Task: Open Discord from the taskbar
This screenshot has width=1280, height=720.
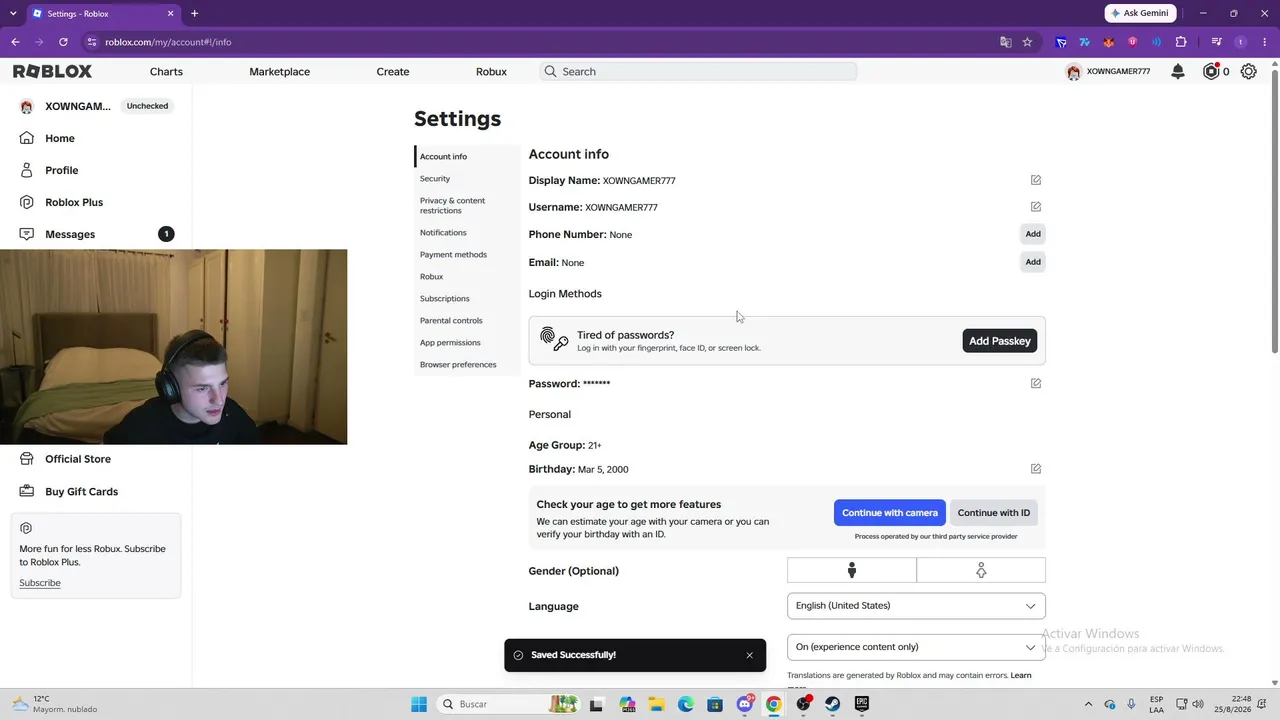Action: point(745,704)
